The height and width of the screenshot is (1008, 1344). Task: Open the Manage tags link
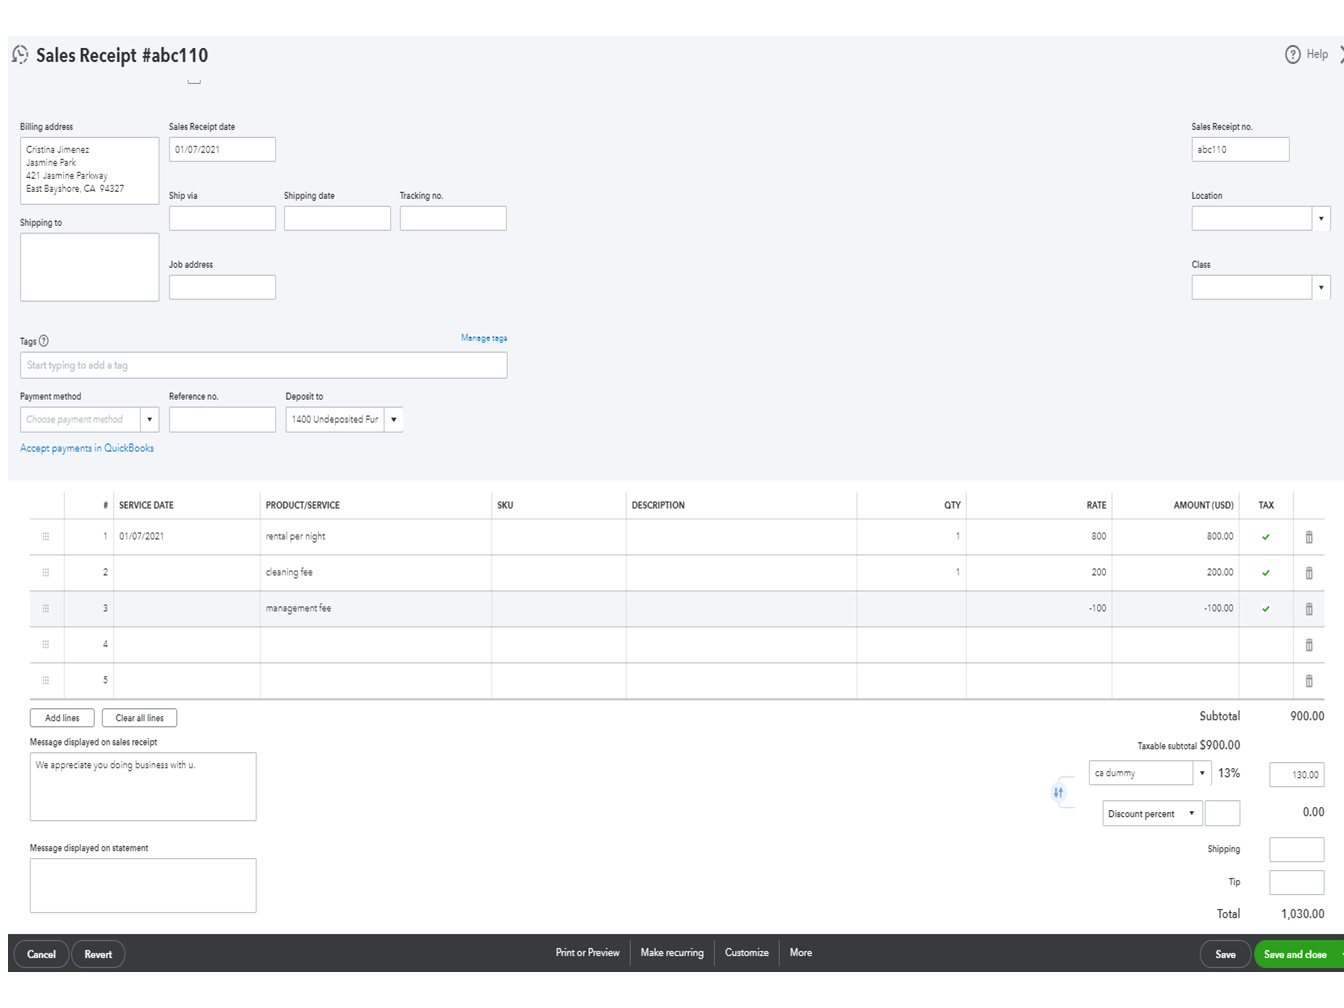coord(484,338)
